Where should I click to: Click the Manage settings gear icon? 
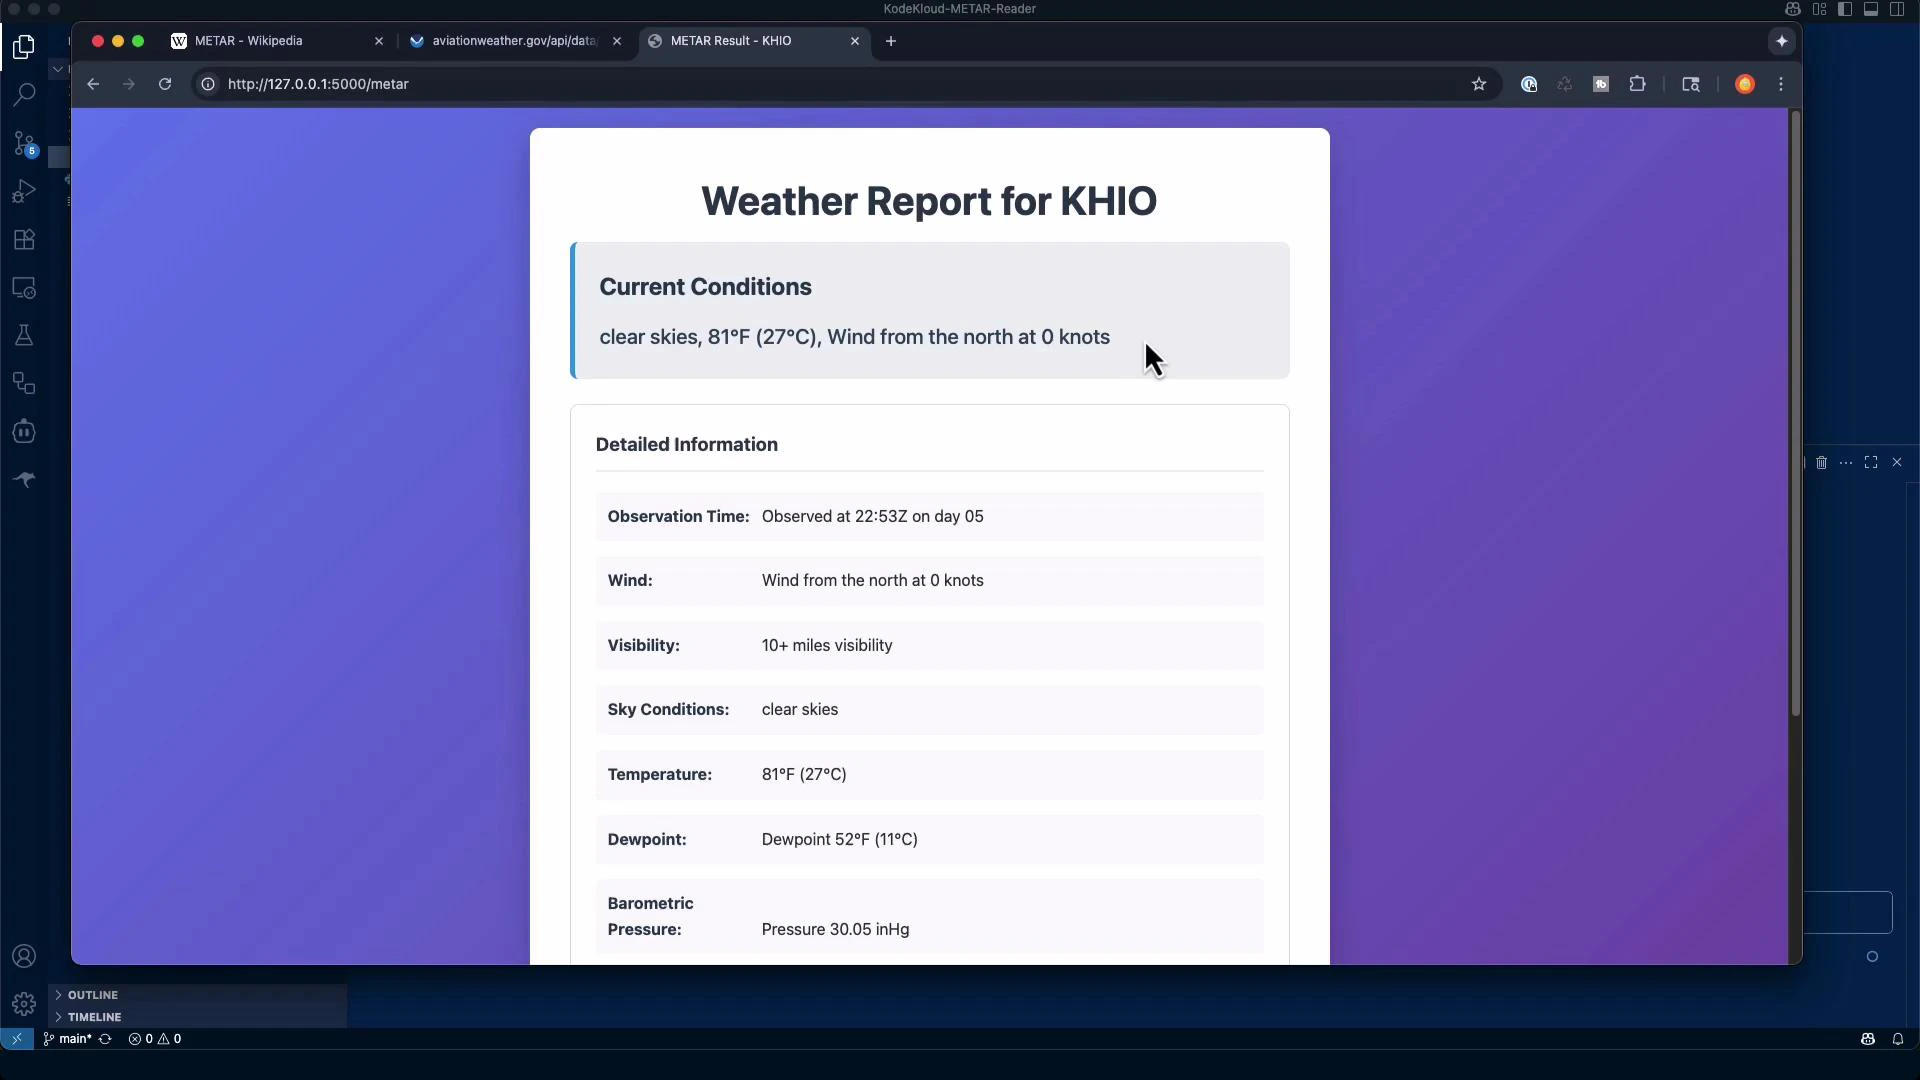point(22,1003)
